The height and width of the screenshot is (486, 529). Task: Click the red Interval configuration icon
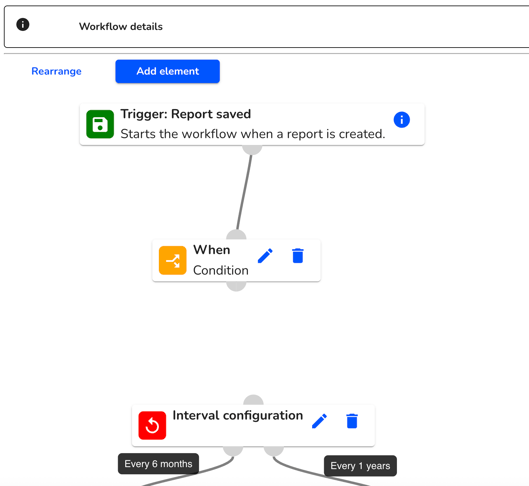tap(152, 425)
